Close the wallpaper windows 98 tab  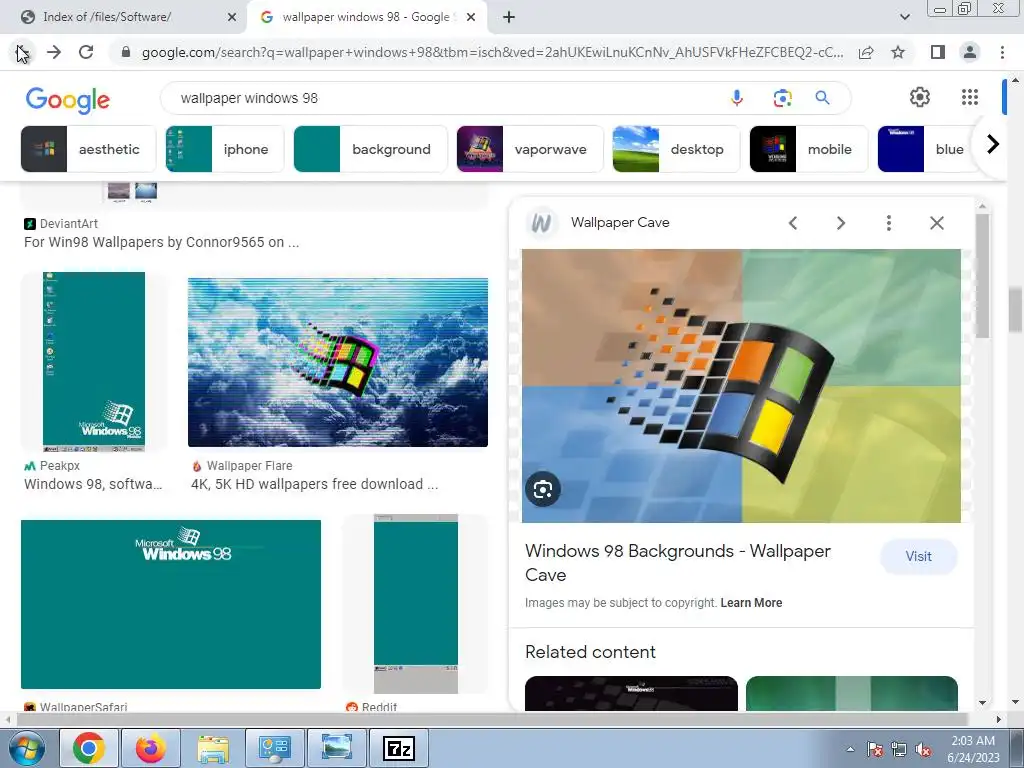pos(471,17)
